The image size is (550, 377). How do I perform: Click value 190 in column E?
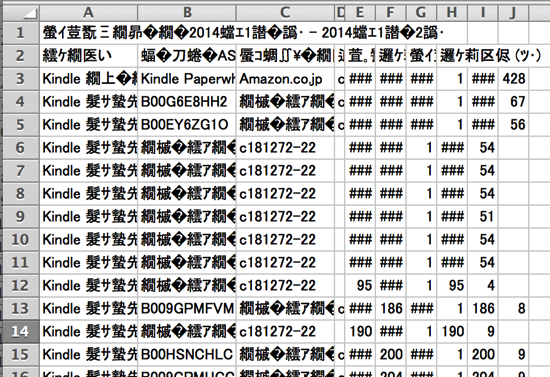pyautogui.click(x=360, y=331)
